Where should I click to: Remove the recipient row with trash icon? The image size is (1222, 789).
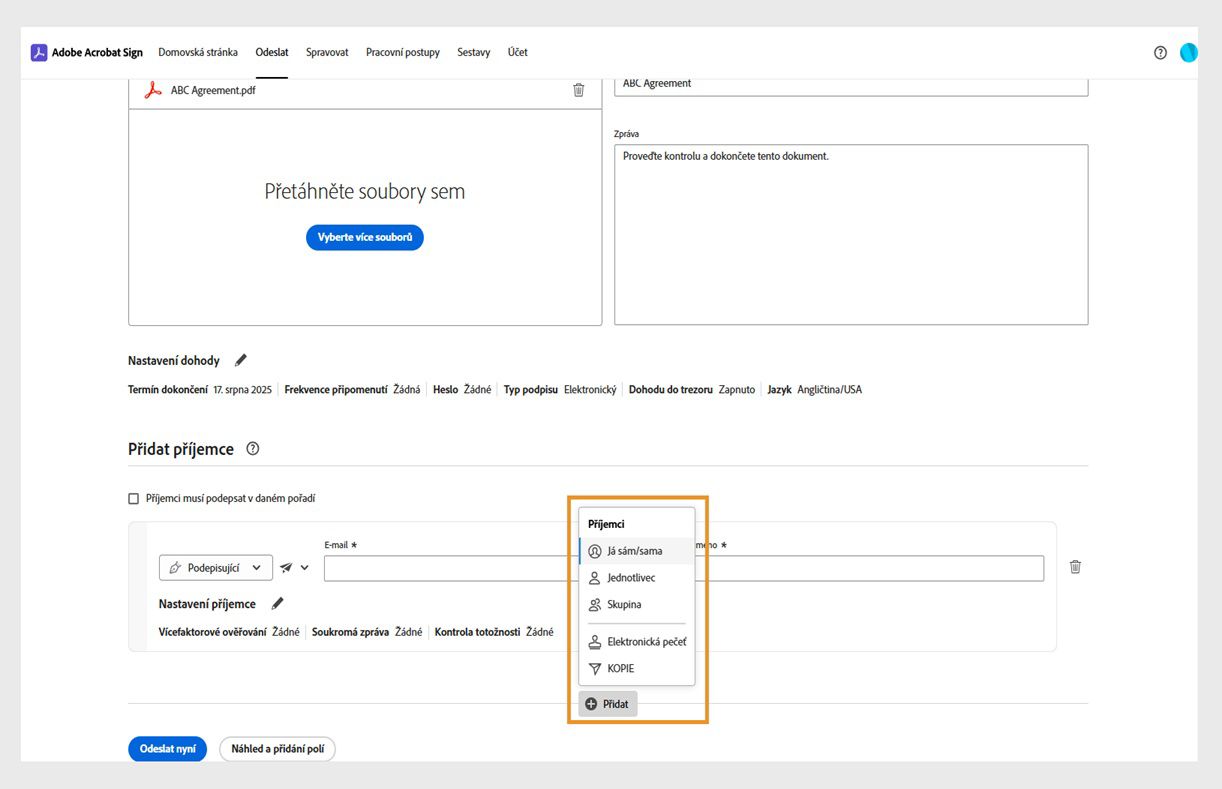click(x=1075, y=567)
